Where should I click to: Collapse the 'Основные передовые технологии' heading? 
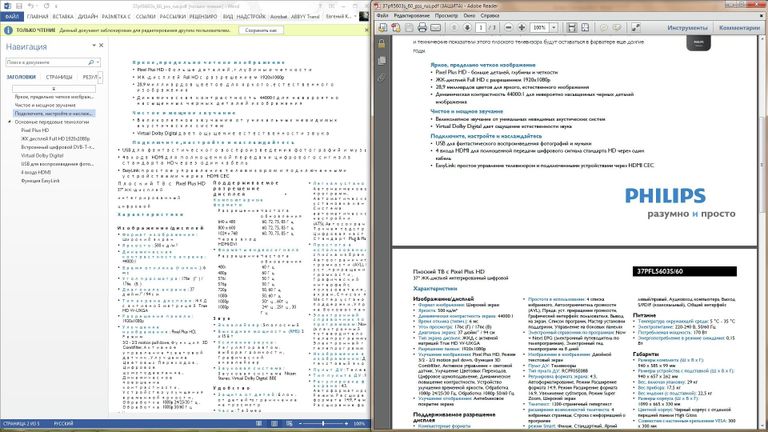tap(9, 122)
